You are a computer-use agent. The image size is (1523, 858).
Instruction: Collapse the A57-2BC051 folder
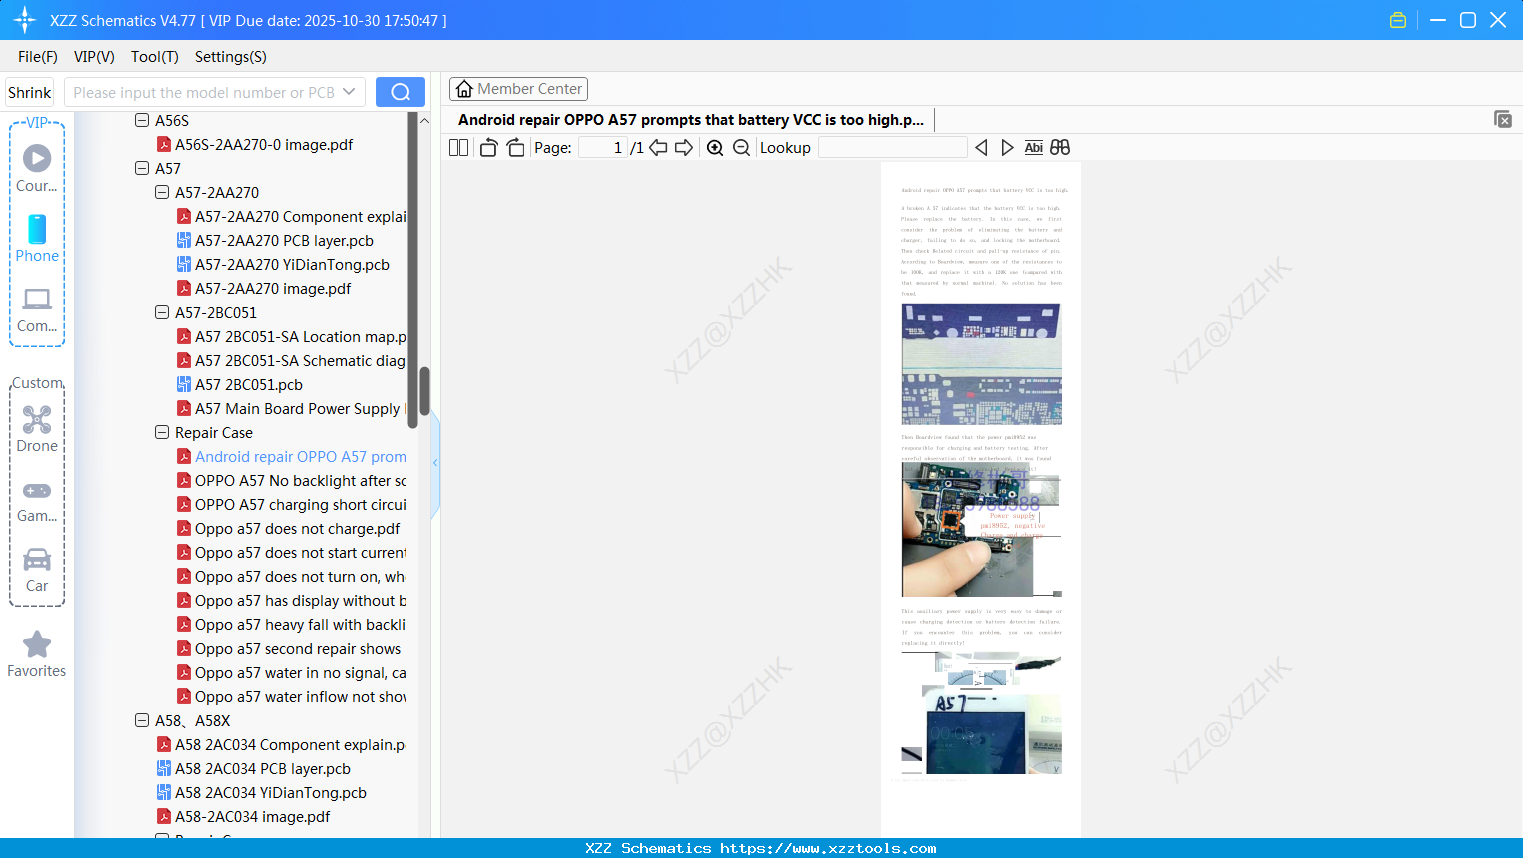[x=162, y=312]
